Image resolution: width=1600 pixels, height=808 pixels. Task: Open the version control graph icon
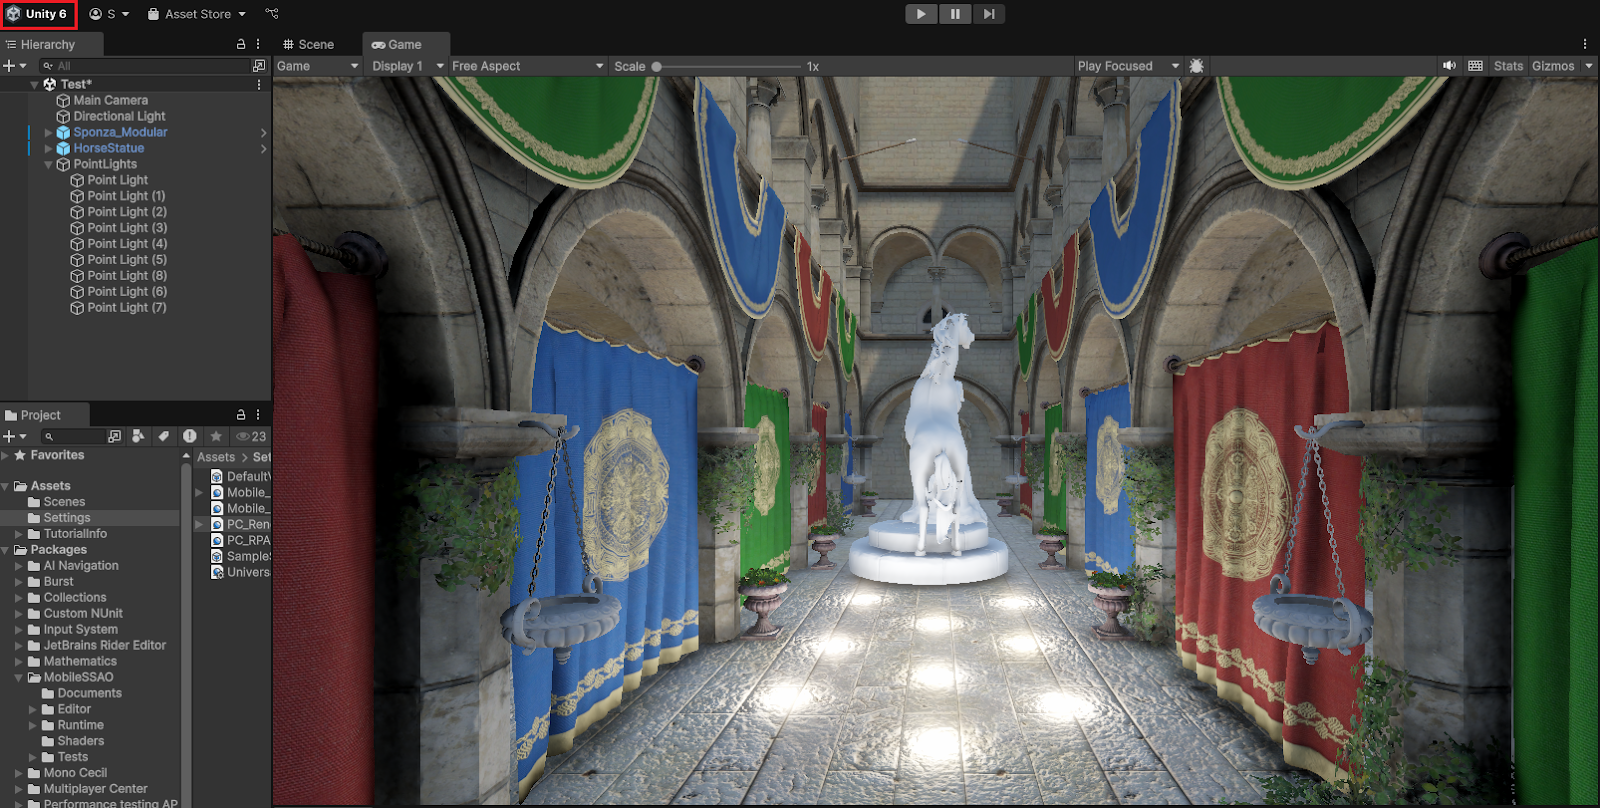point(272,14)
